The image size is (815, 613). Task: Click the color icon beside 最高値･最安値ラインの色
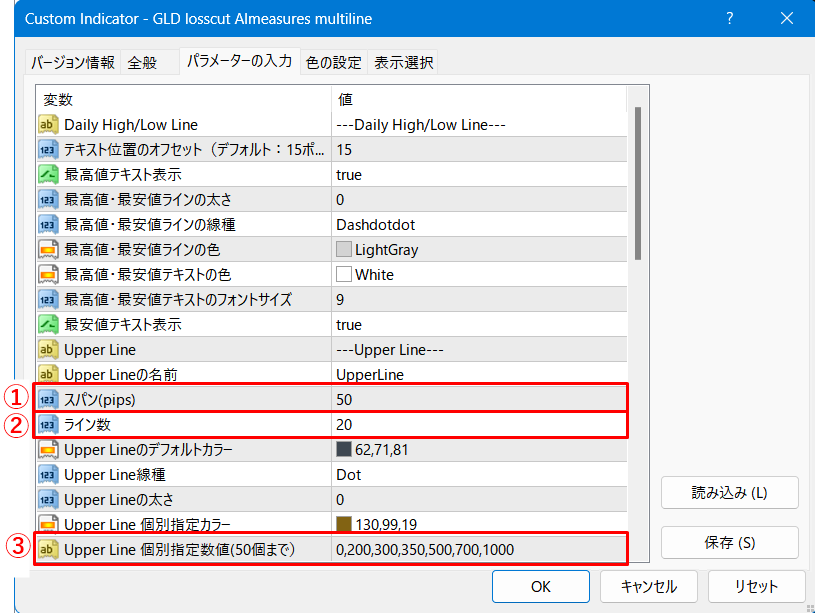48,250
